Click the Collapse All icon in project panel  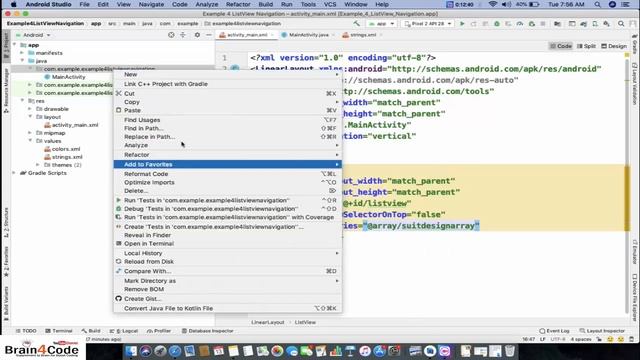[183, 35]
